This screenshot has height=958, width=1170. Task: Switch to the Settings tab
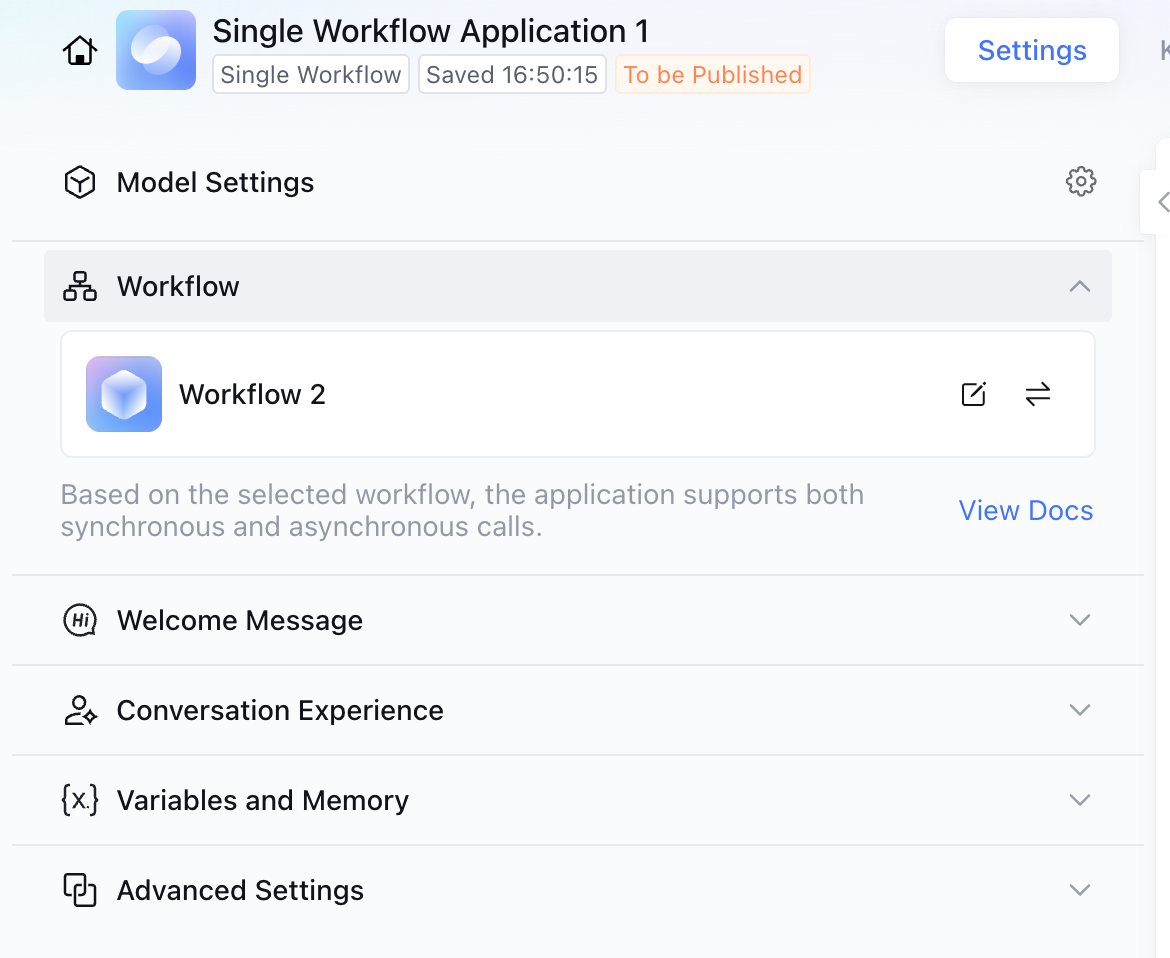1032,50
